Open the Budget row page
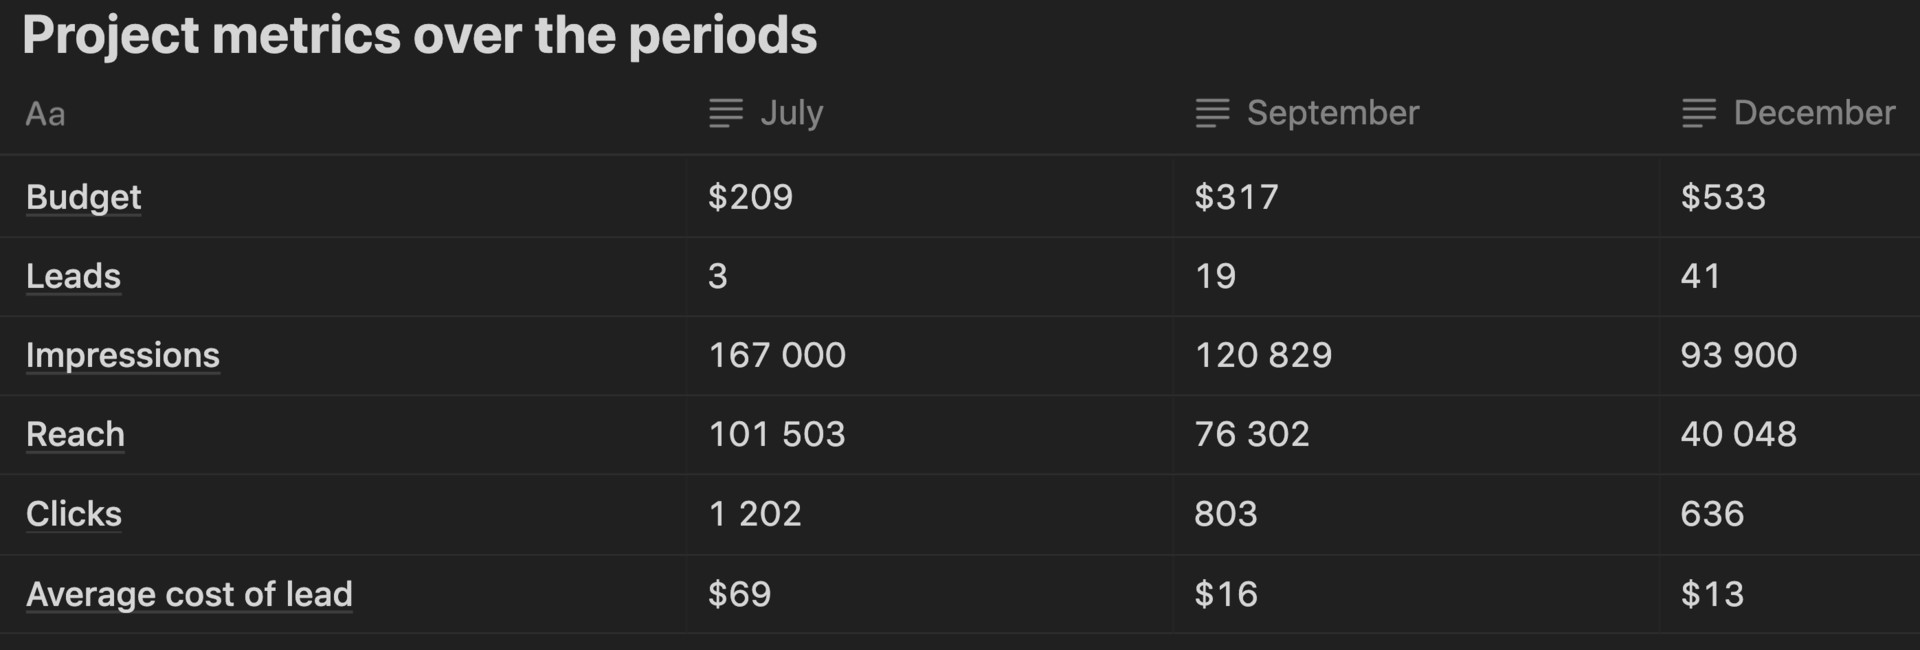 click(x=84, y=197)
